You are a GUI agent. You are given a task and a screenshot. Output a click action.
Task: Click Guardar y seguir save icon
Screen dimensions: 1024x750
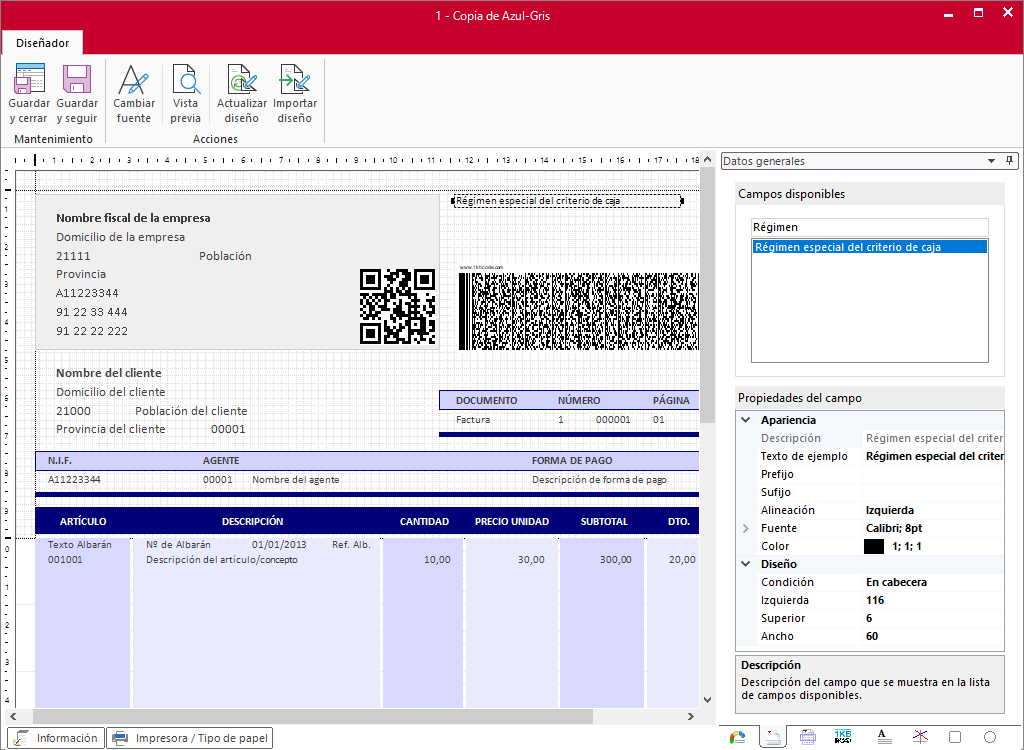pos(77,79)
